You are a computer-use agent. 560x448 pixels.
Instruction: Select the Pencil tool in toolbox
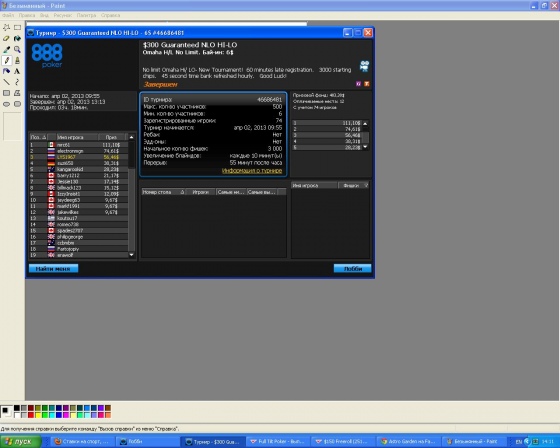[6, 60]
